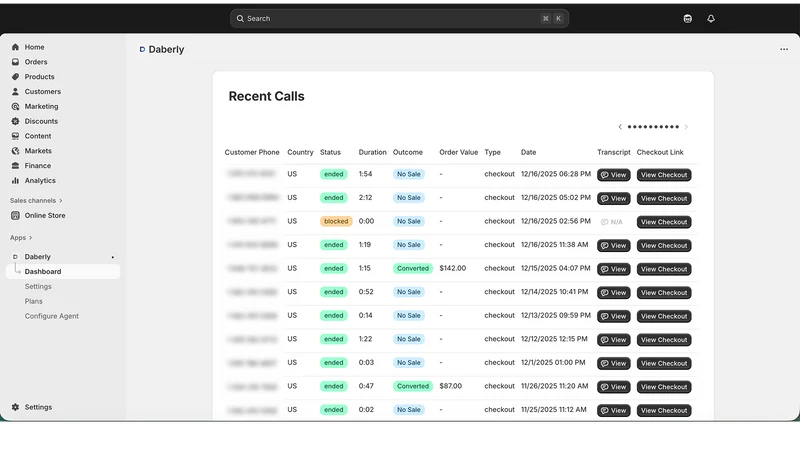Click the Converted badge for $87.00
This screenshot has width=800, height=450.
pyautogui.click(x=413, y=386)
